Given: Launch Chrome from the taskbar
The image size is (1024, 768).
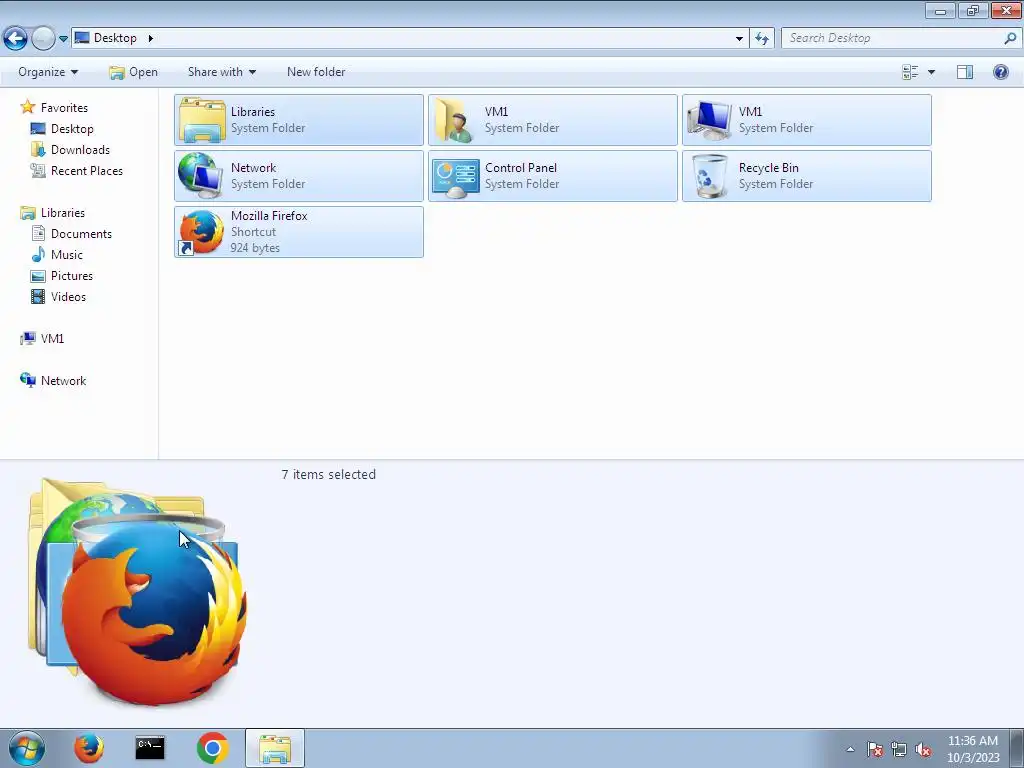Looking at the screenshot, I should coord(212,748).
